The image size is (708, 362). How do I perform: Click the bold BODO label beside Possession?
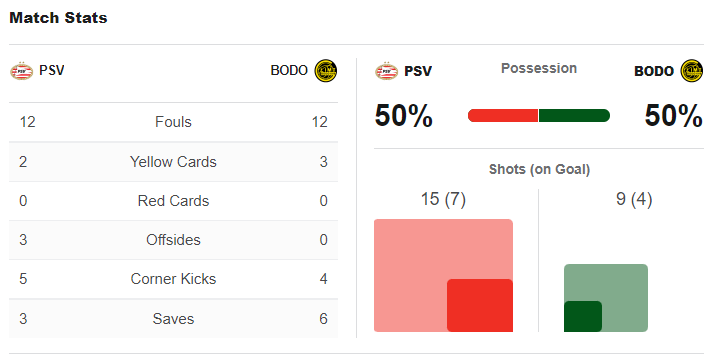click(654, 71)
